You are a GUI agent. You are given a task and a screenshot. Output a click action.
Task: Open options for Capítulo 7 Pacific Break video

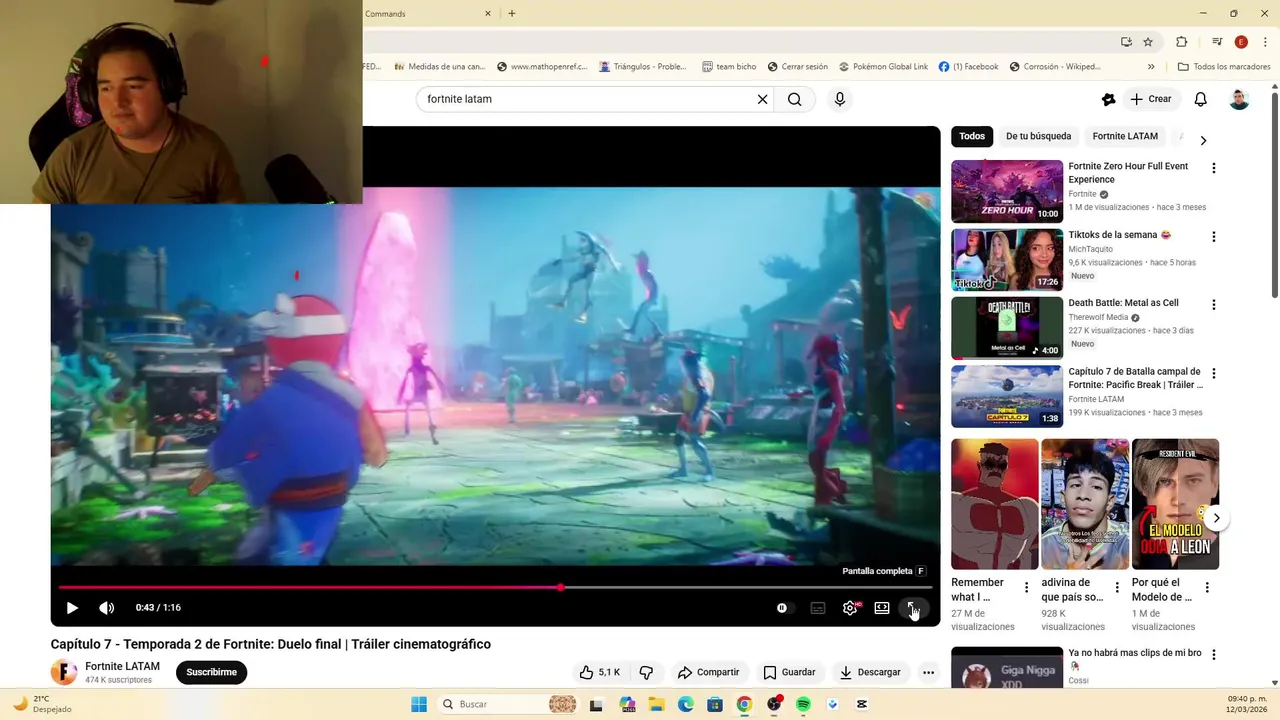[1214, 374]
